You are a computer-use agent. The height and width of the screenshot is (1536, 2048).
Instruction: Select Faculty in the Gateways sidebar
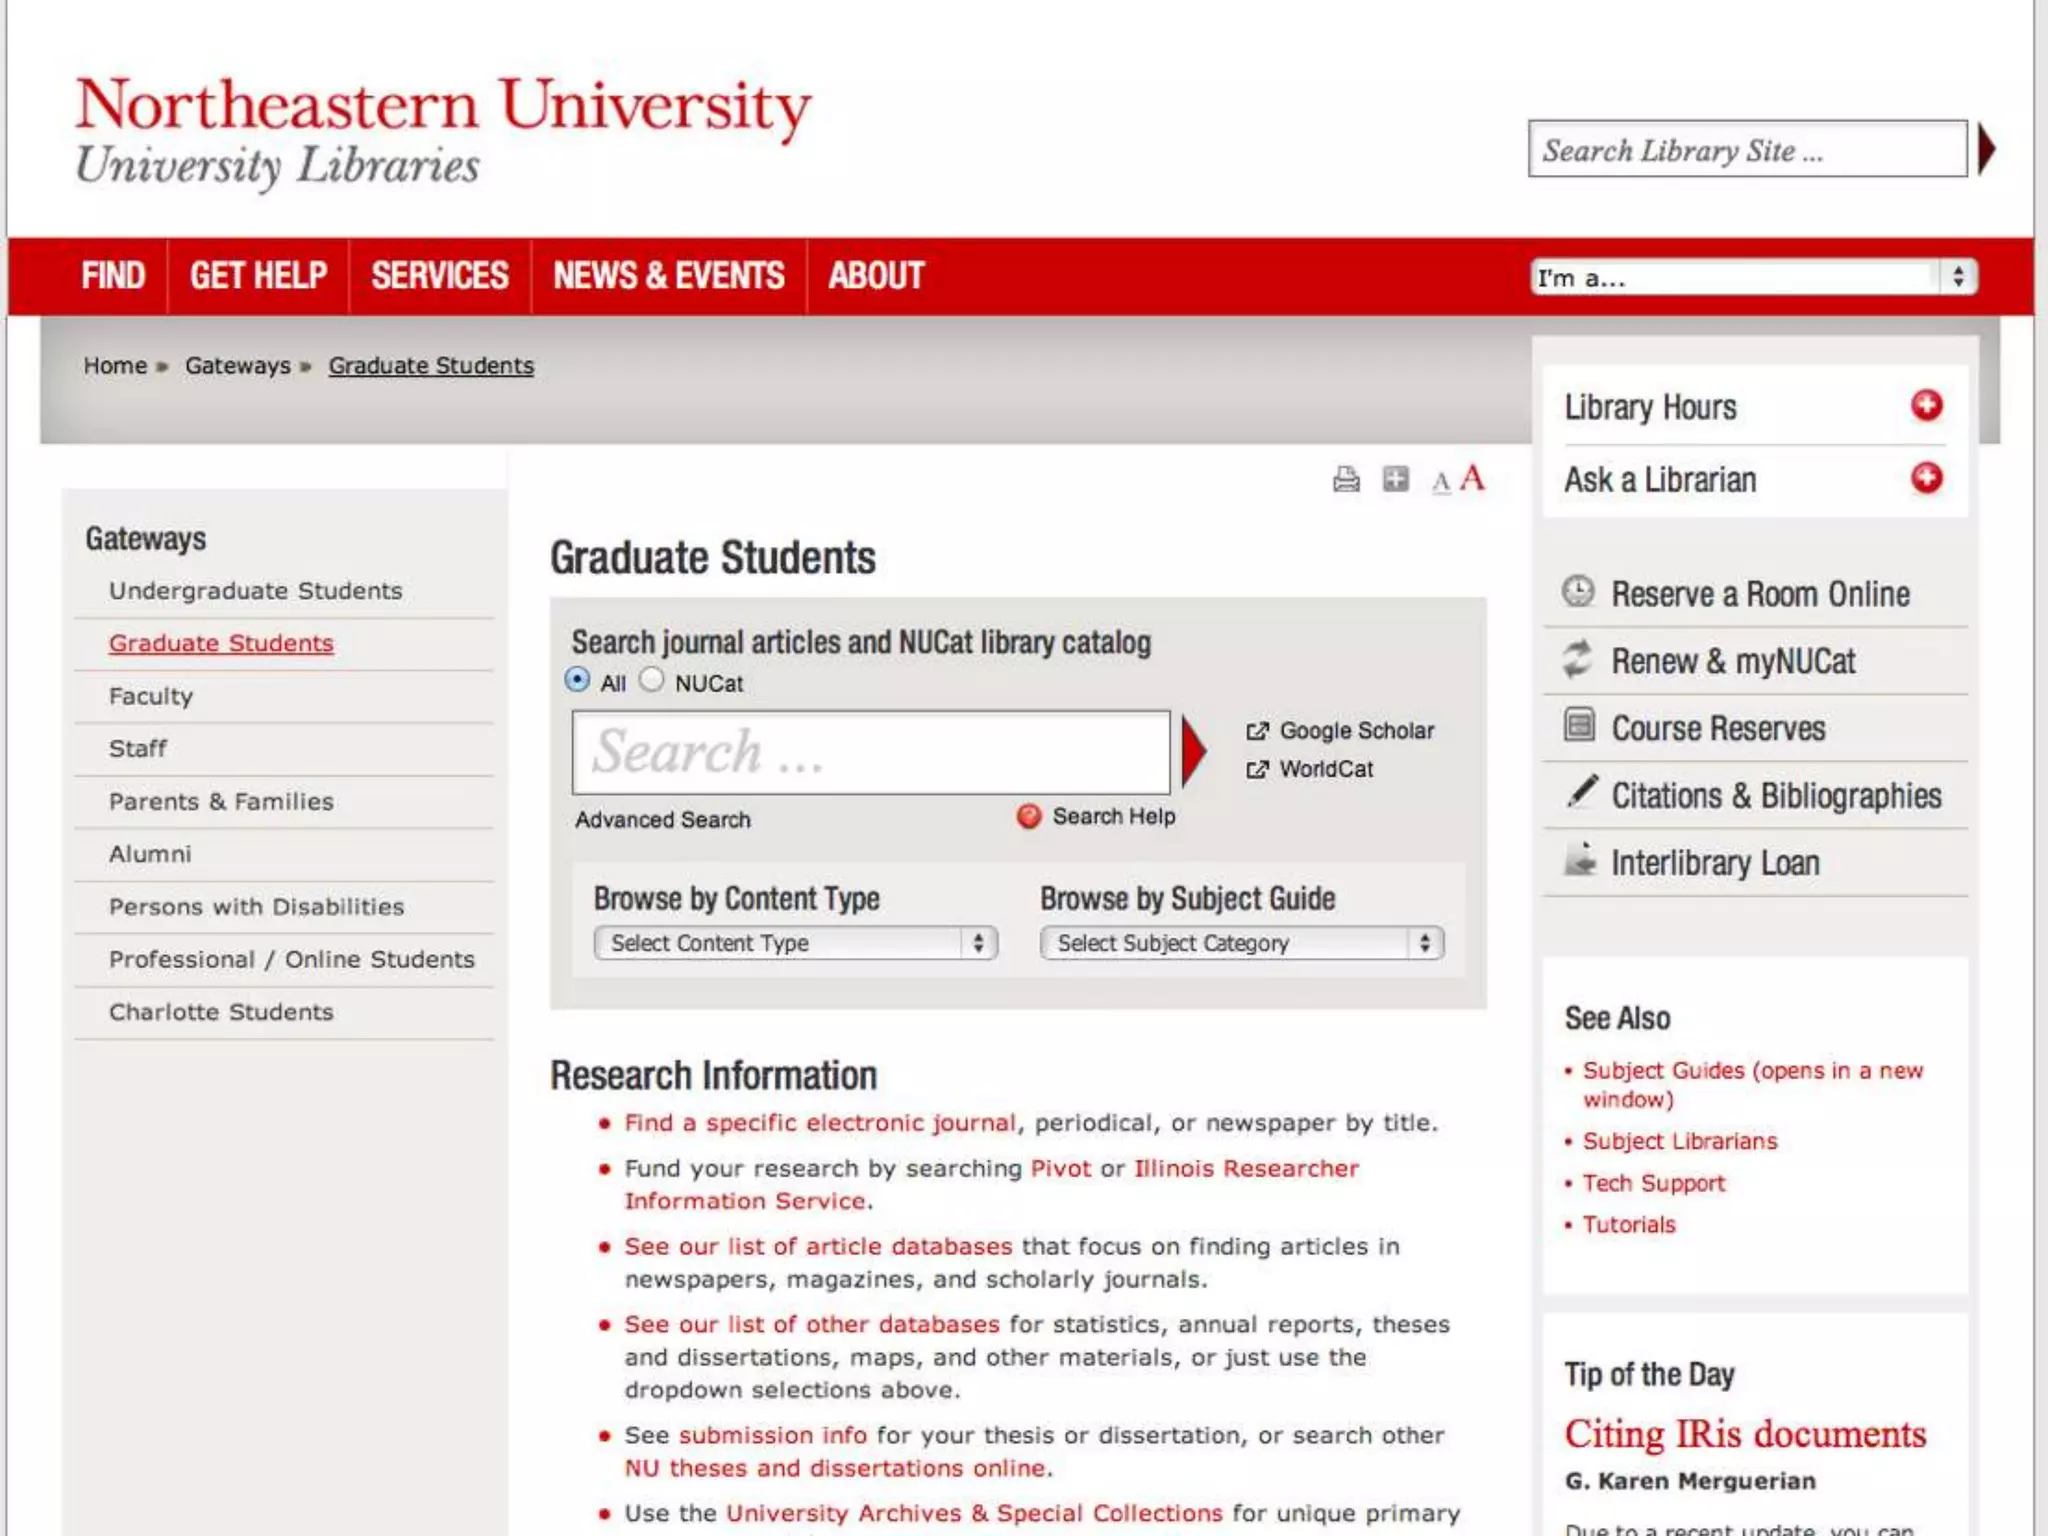(151, 696)
